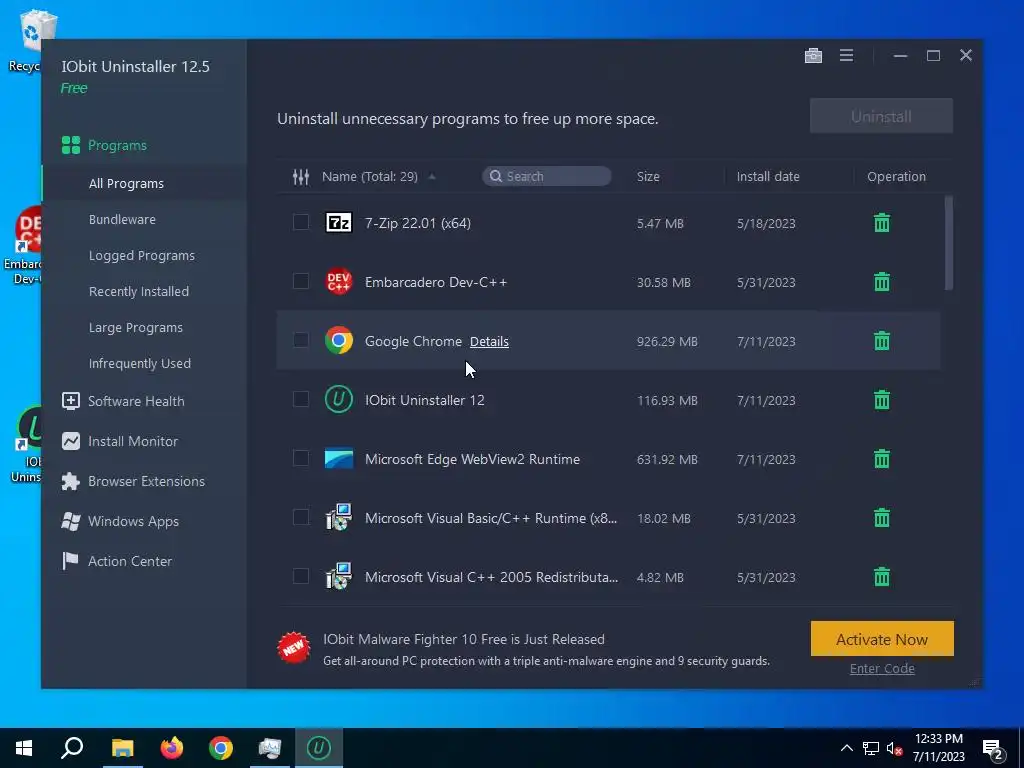Click the IObit Uninstaller logo in list

tap(338, 400)
